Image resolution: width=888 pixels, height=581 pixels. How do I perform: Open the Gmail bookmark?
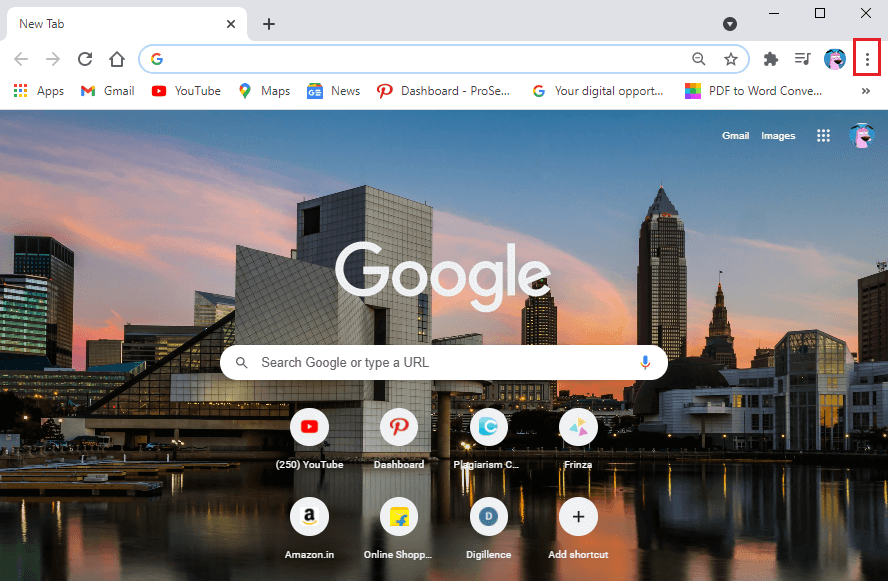click(108, 91)
